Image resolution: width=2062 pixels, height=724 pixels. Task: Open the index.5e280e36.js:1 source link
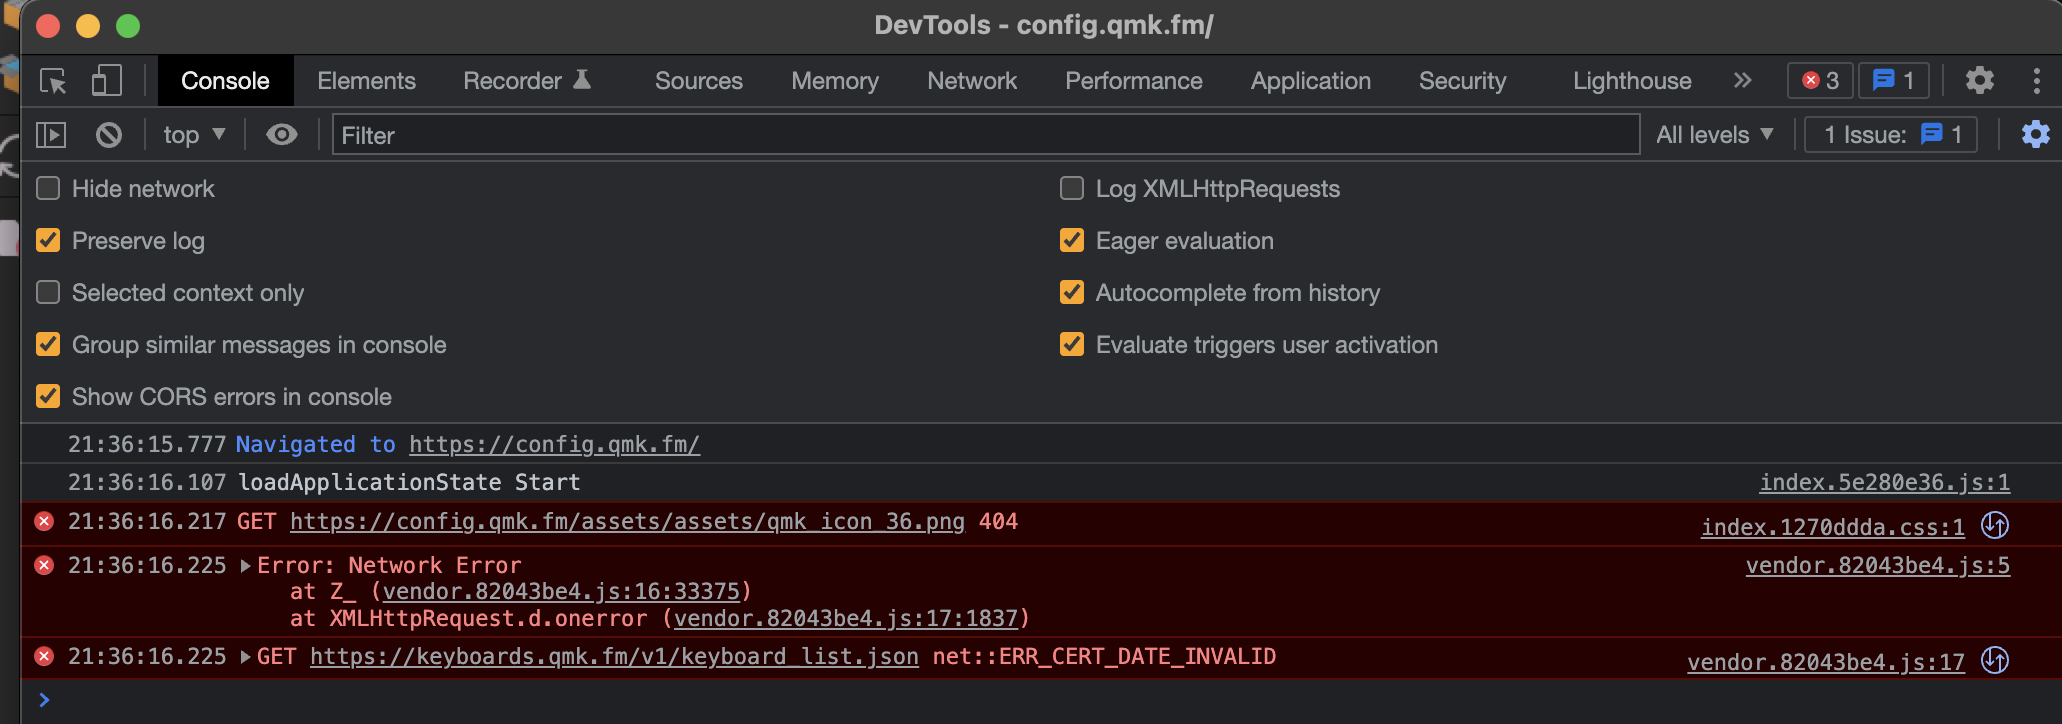point(1884,482)
